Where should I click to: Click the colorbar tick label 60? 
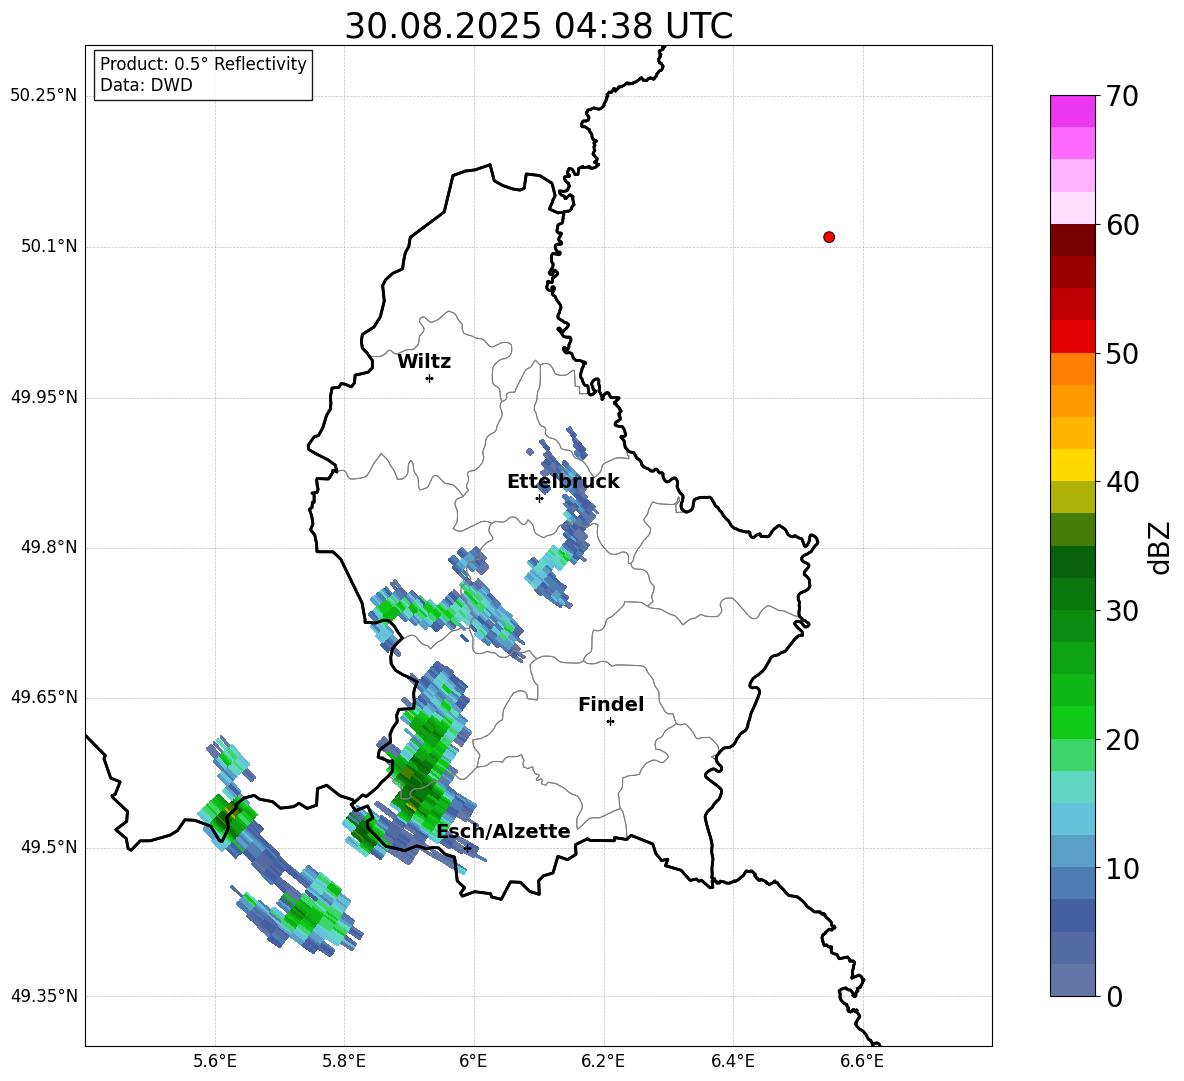pyautogui.click(x=1122, y=225)
